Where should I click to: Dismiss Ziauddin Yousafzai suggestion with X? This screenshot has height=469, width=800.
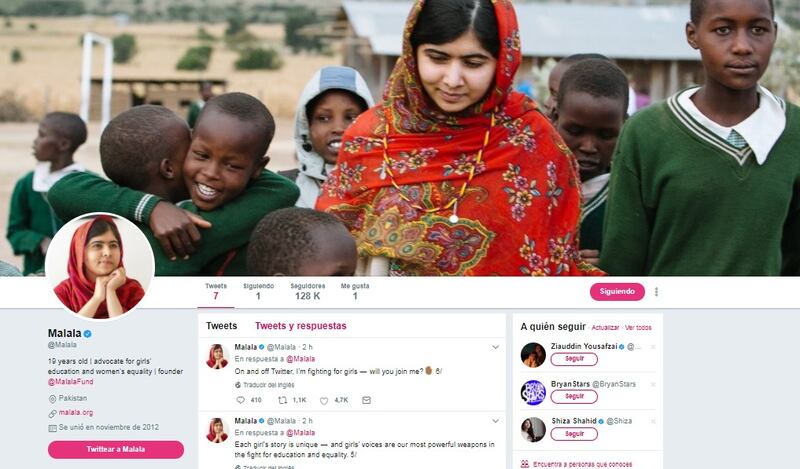(653, 347)
